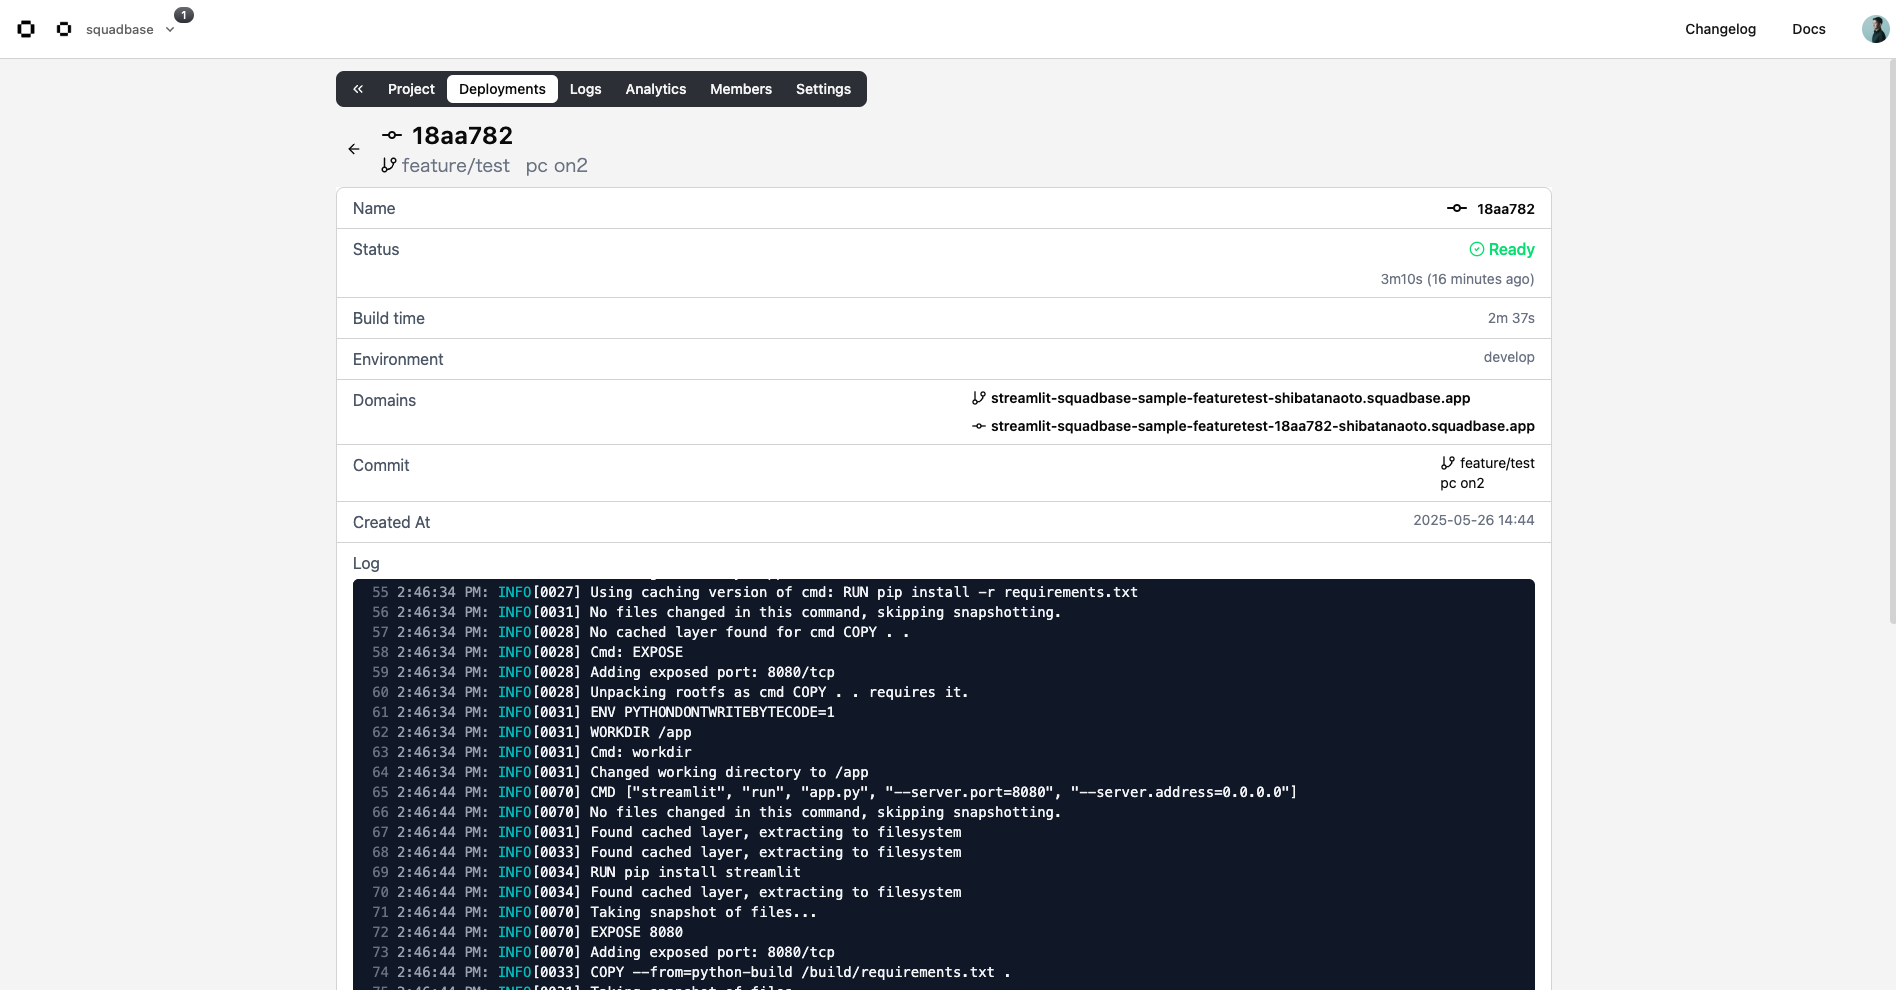This screenshot has height=990, width=1896.
Task: Click the commit icon before the second domain
Action: pos(979,426)
